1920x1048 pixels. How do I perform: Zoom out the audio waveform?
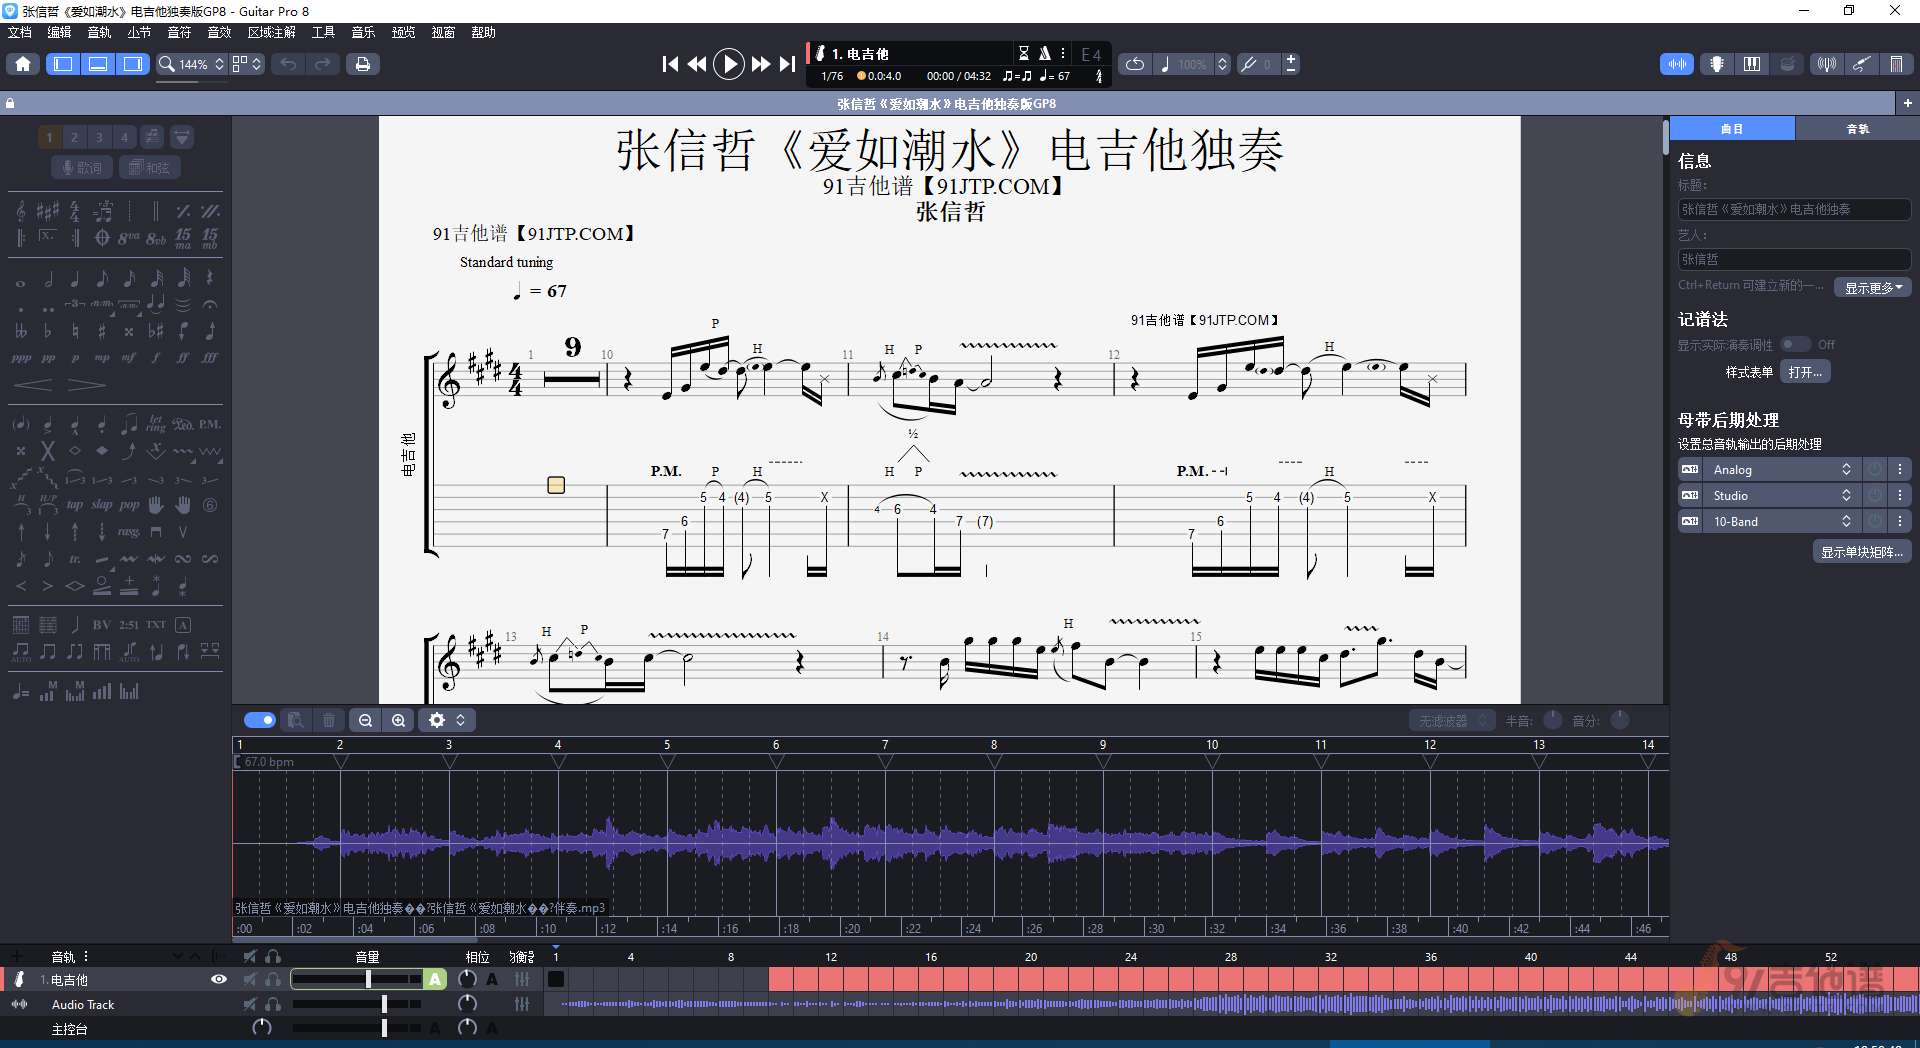pos(366,720)
